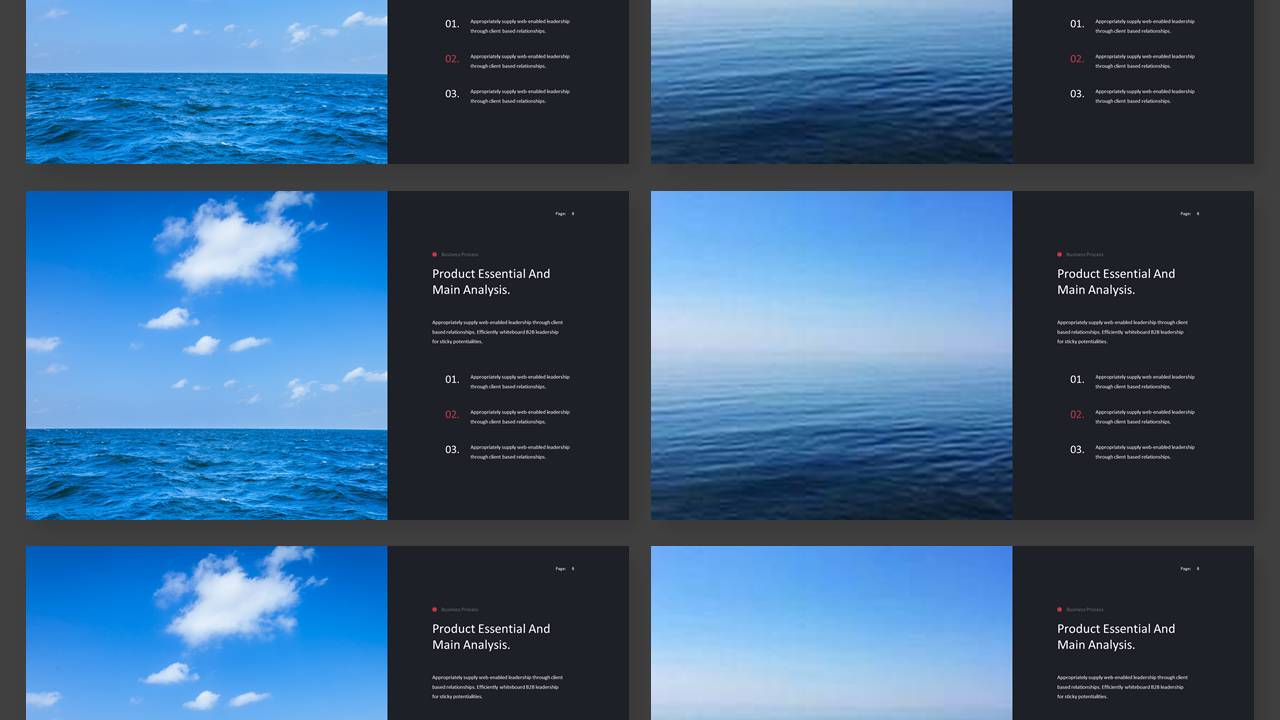Click the '03.' number on the fully visible calm-sea slide
The height and width of the screenshot is (720, 1280).
click(1077, 450)
